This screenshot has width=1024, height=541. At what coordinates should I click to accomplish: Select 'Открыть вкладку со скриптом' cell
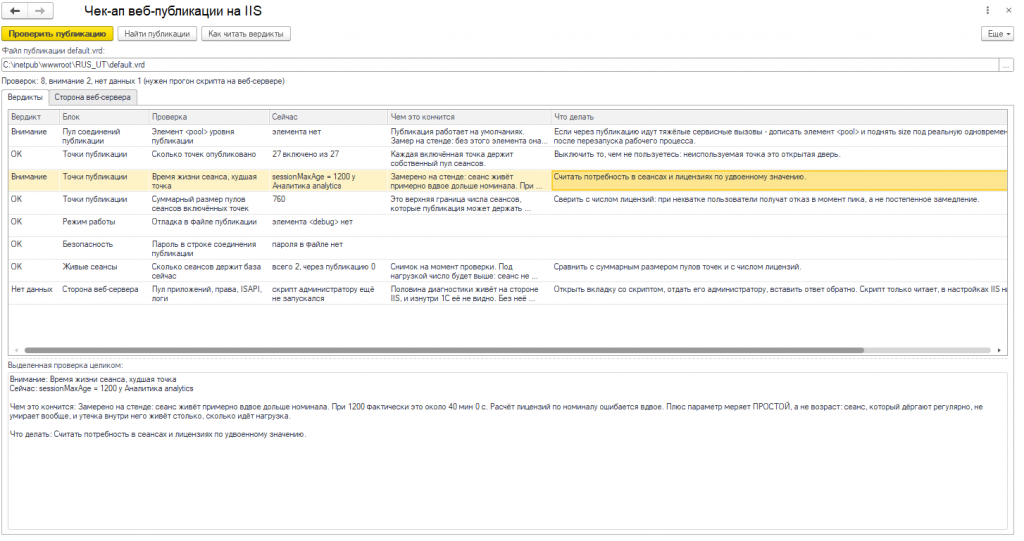click(779, 293)
